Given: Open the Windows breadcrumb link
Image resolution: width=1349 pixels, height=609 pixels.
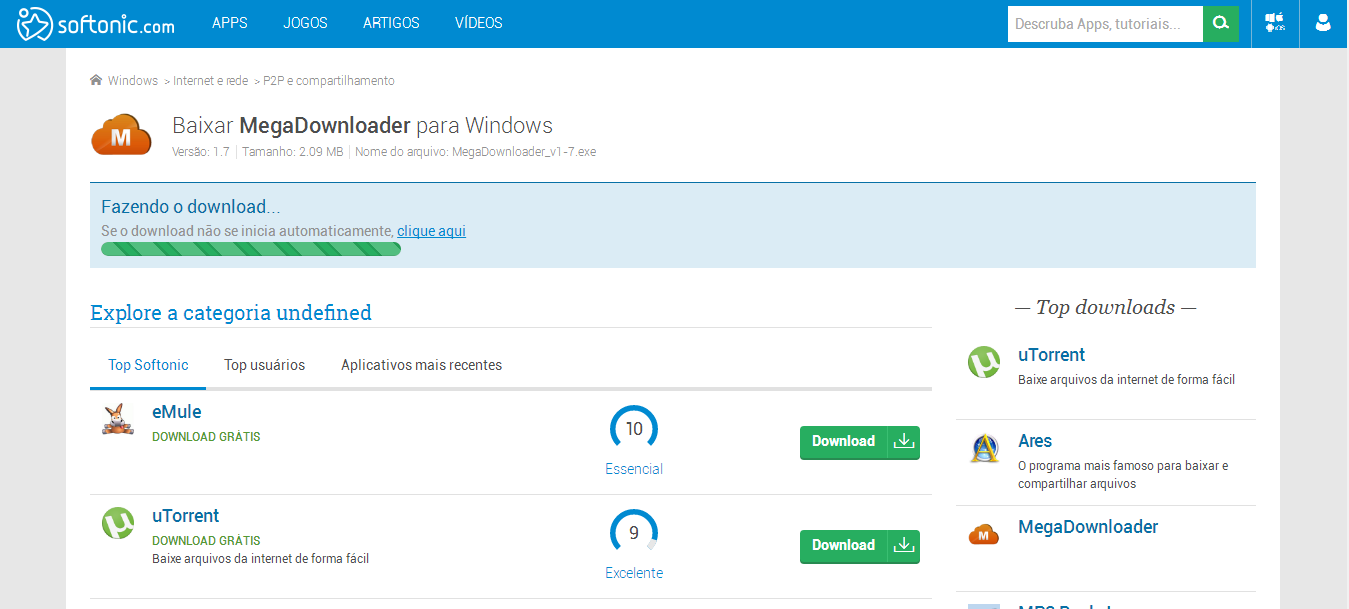Looking at the screenshot, I should coord(133,81).
